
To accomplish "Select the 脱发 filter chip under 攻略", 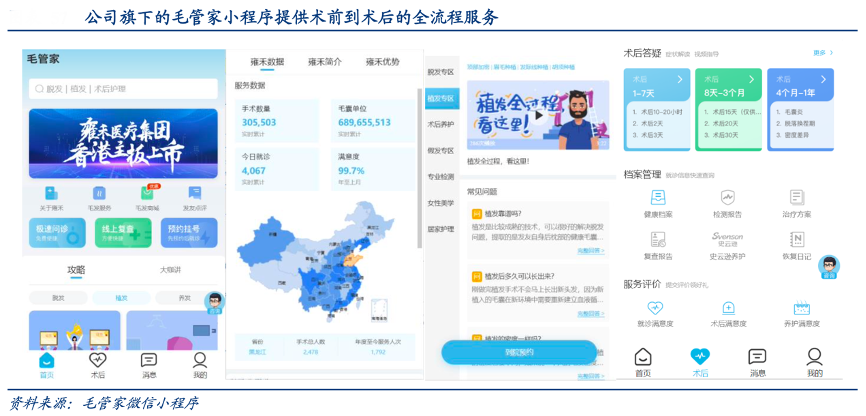I will 58,298.
